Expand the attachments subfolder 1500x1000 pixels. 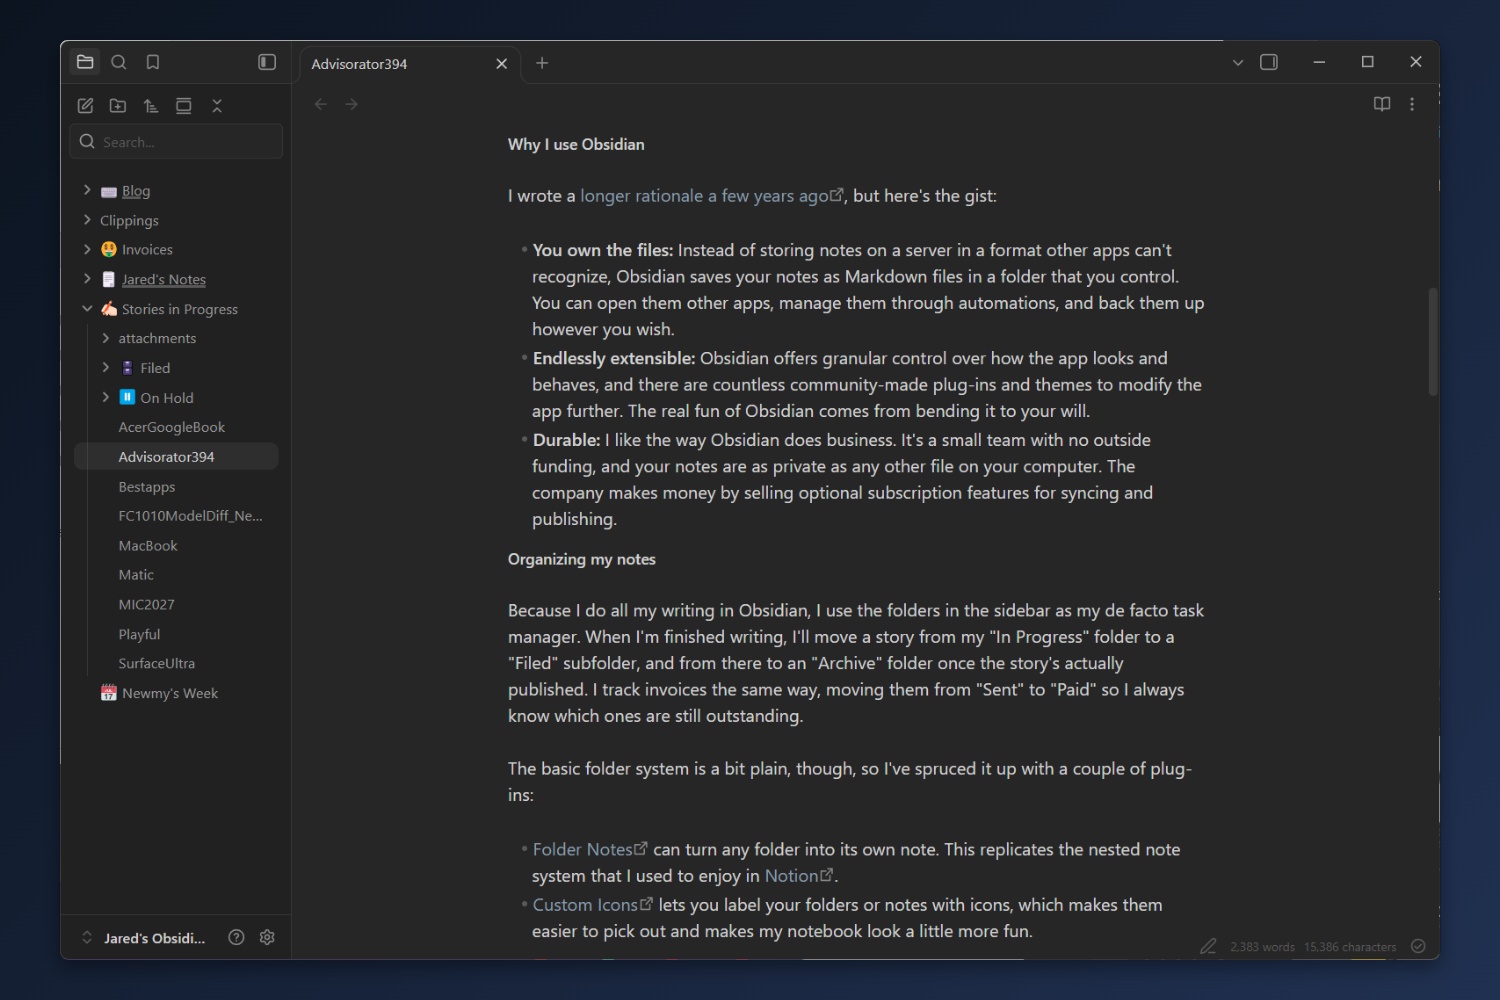point(106,338)
